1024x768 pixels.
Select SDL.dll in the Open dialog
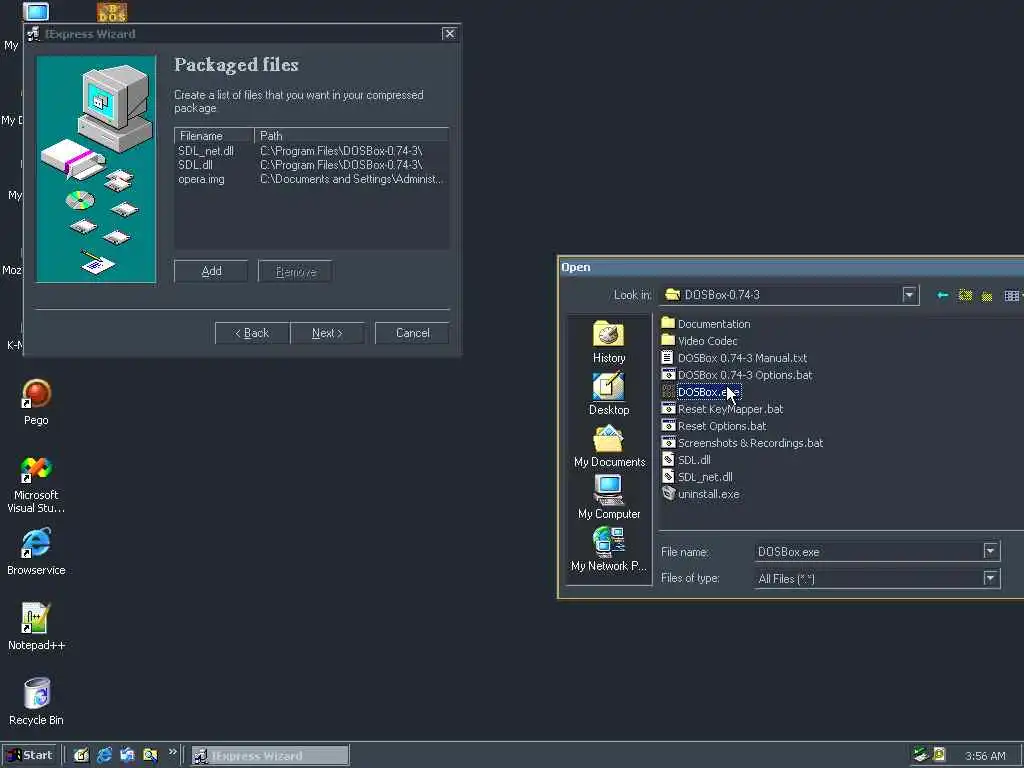(686, 460)
